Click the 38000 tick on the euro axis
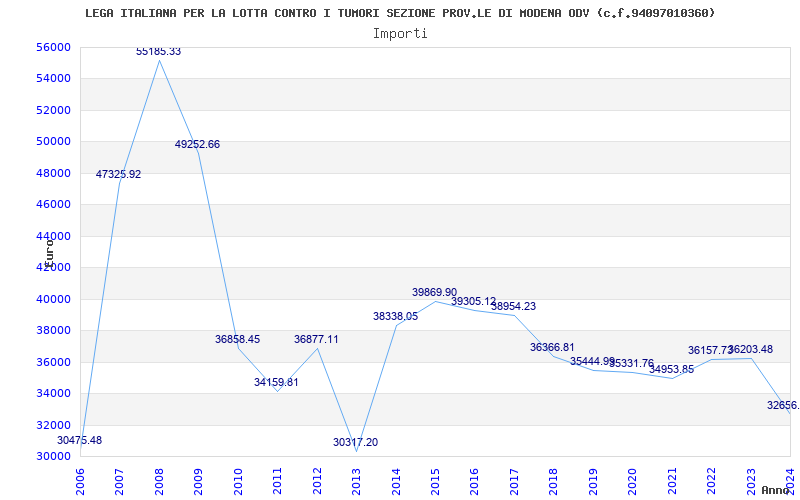 [x=53, y=331]
